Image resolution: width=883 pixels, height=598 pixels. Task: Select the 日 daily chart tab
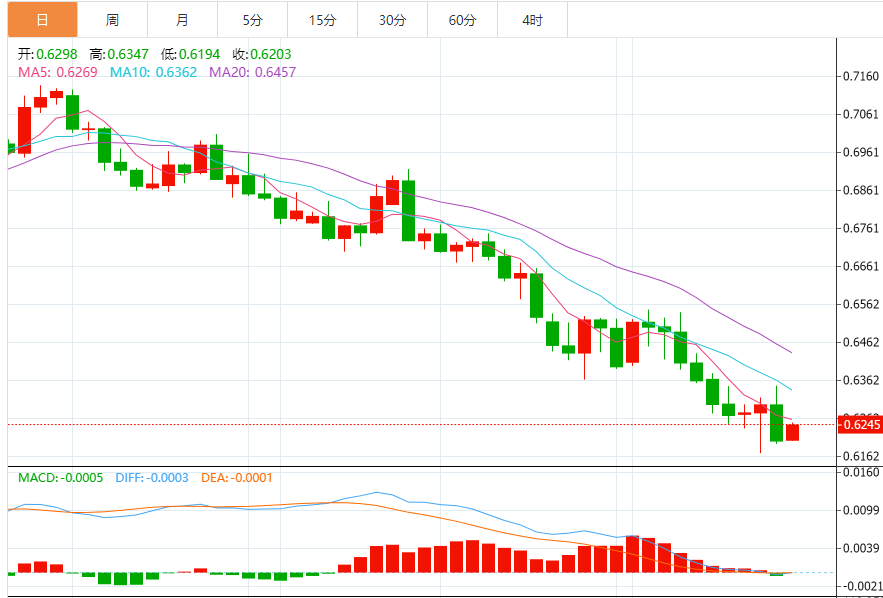pos(41,20)
